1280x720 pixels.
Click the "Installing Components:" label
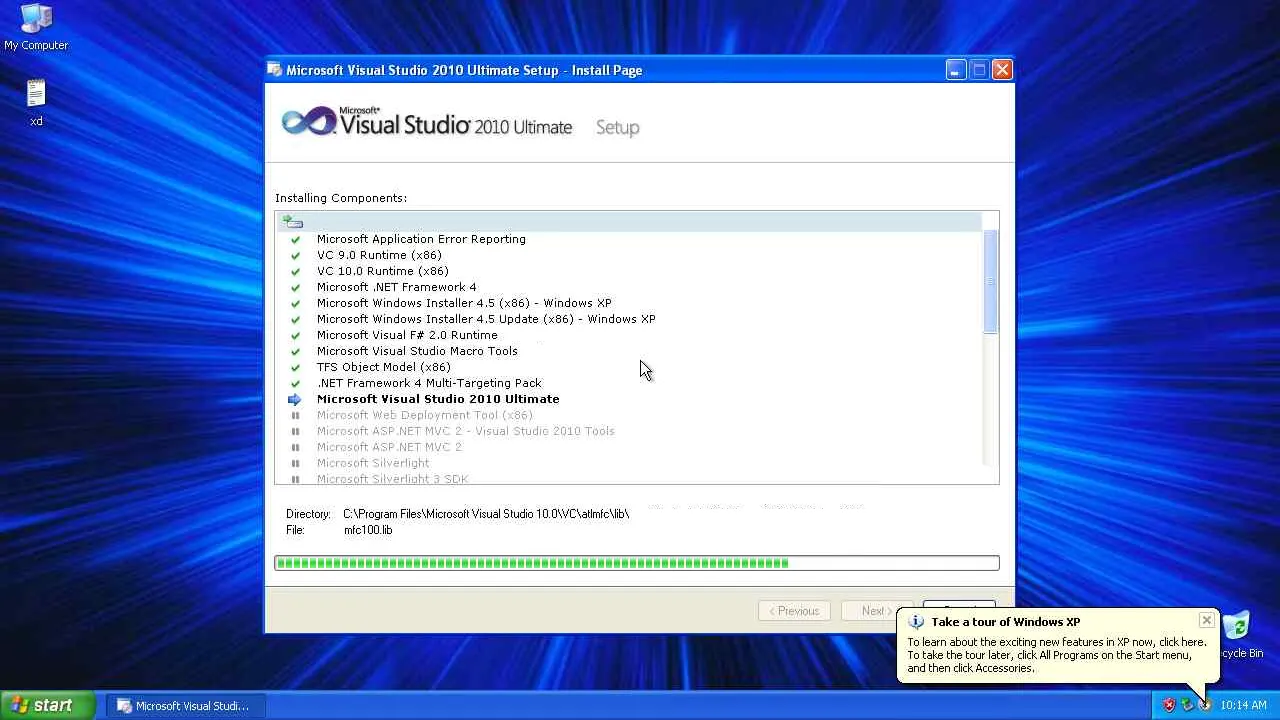coord(341,198)
